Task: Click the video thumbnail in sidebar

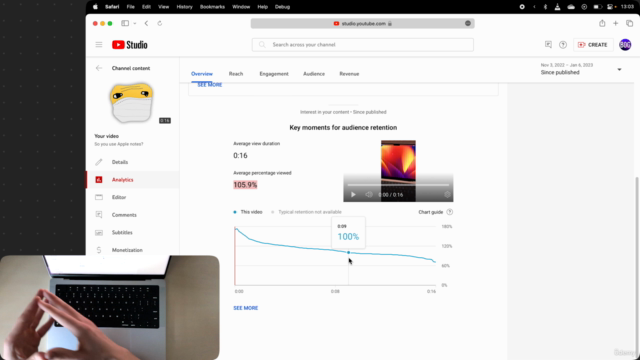Action: click(131, 104)
